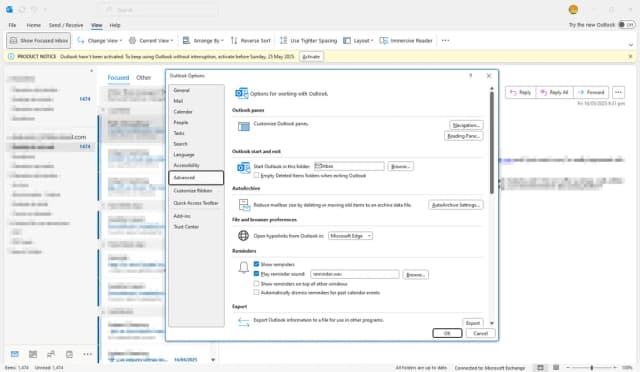The image size is (640, 372).
Task: Switch to Mail via navigation icon
Action: [15, 354]
